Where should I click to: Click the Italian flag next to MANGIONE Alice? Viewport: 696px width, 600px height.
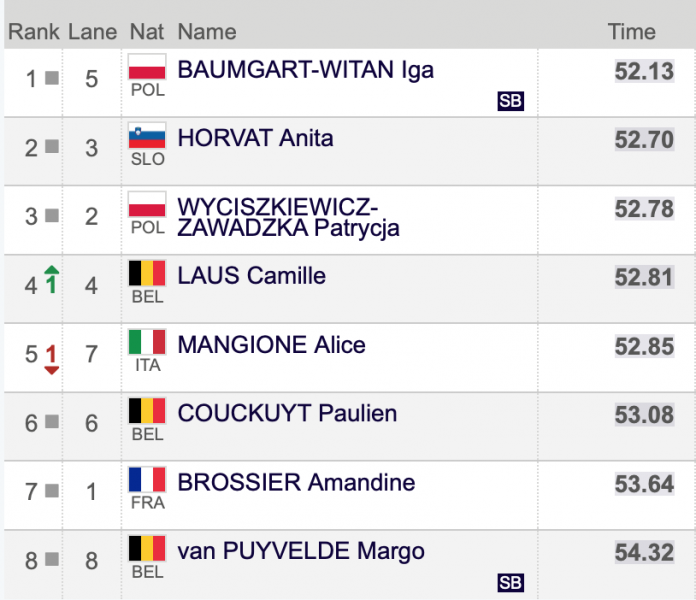147,343
